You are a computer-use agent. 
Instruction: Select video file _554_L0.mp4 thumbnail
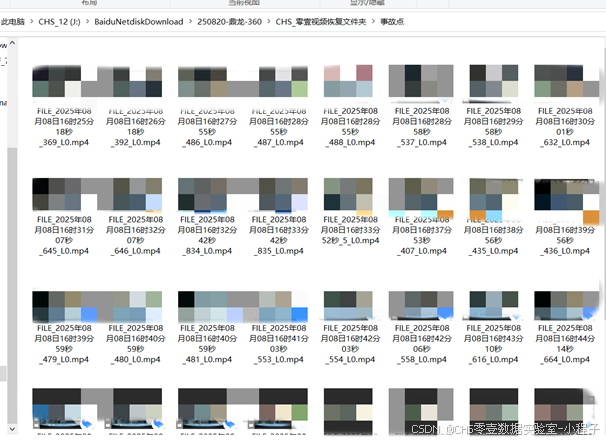pyautogui.click(x=348, y=307)
